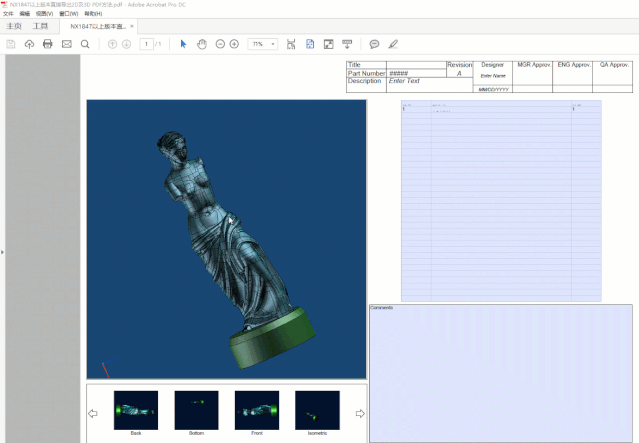Expand the left navigation pane arrow
639x443 pixels.
click(2, 252)
